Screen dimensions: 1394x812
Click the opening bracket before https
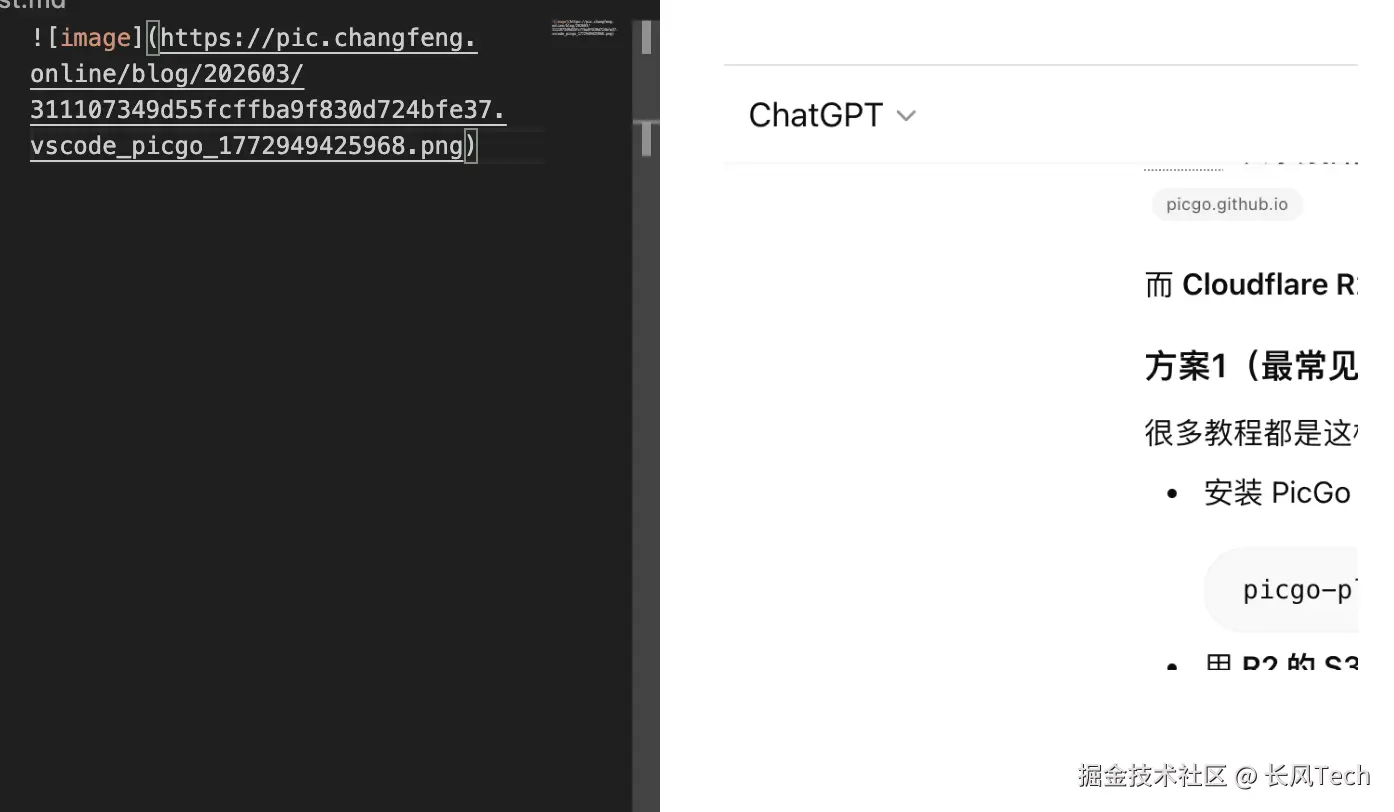pos(153,38)
